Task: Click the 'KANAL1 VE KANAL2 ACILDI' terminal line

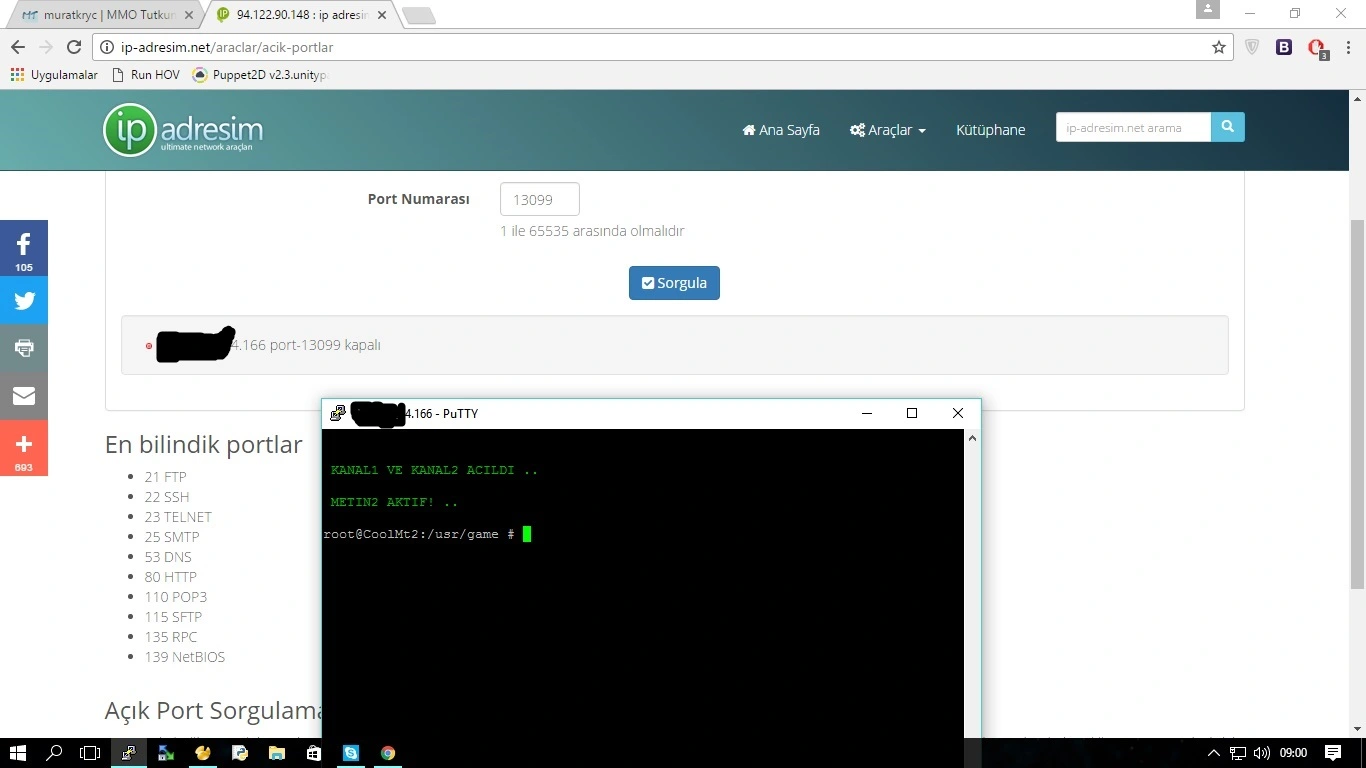Action: (x=434, y=470)
